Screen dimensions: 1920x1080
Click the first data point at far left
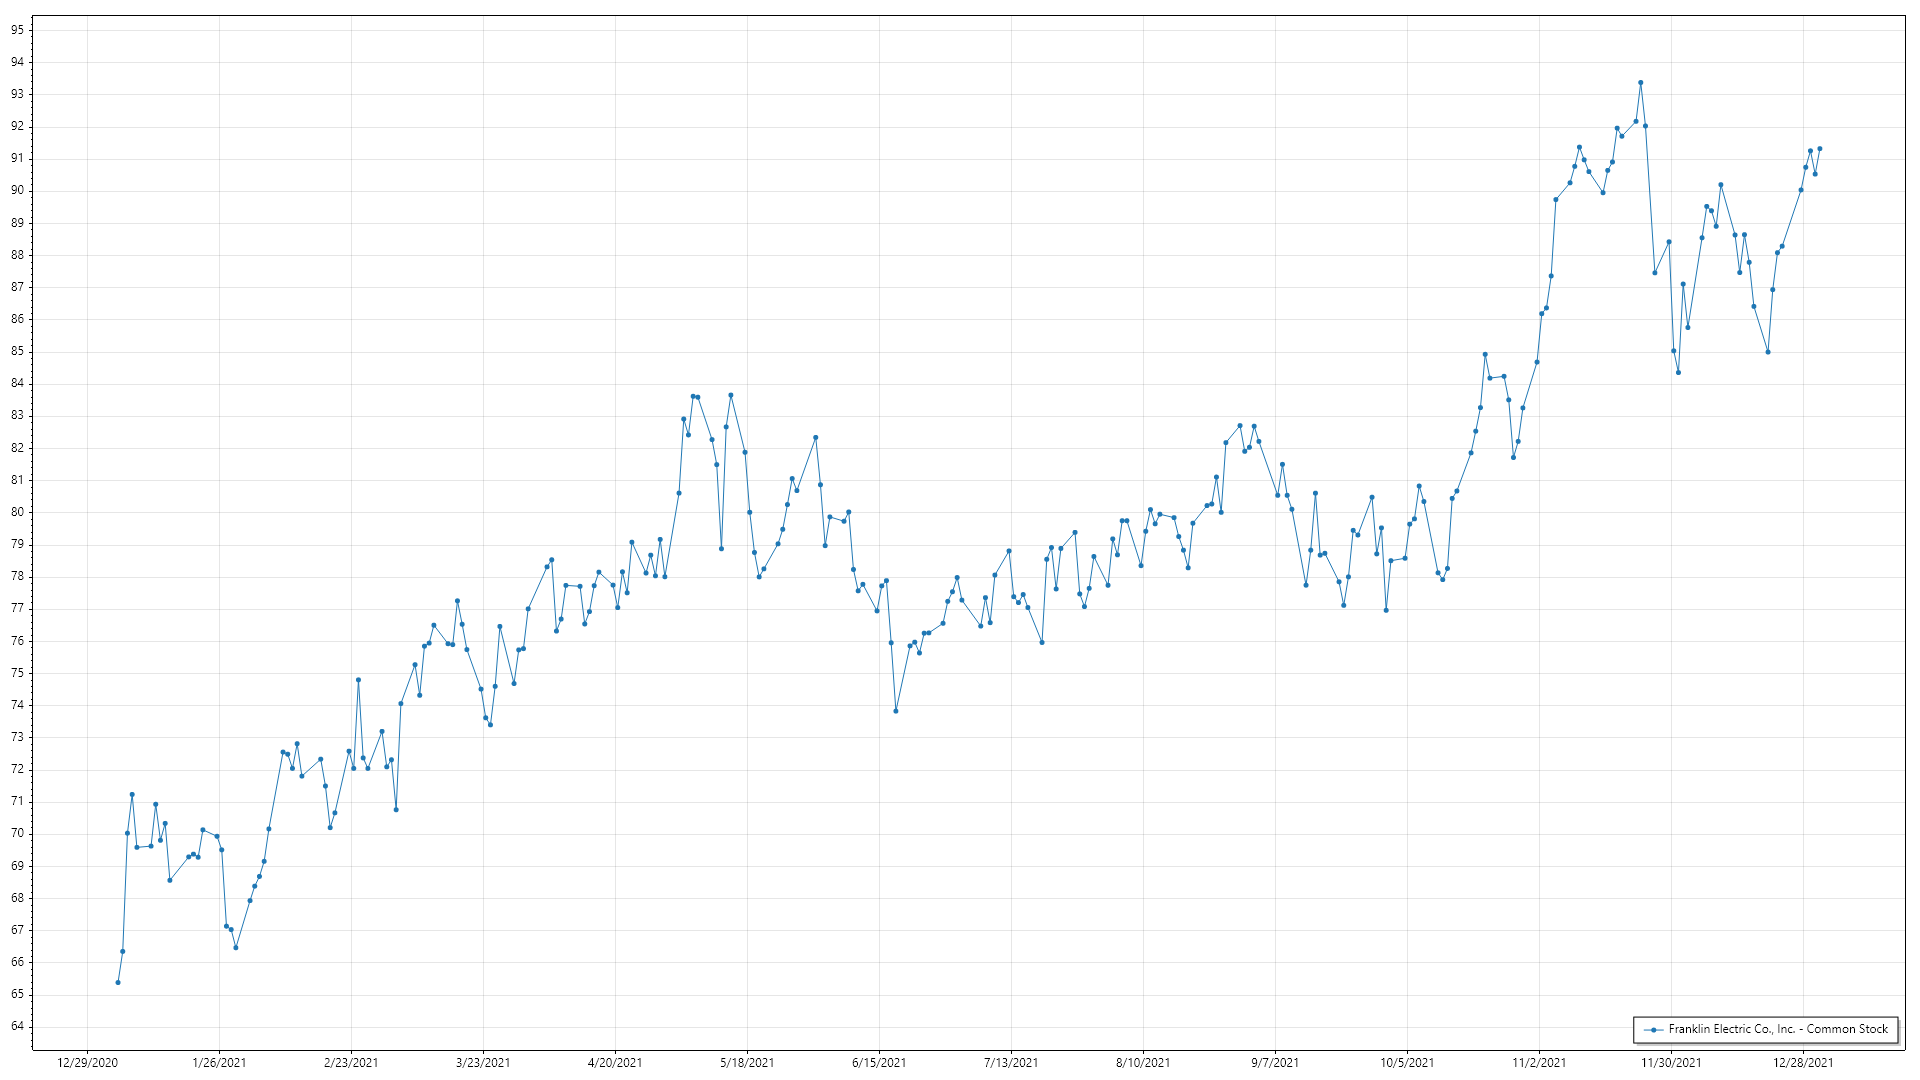click(x=118, y=982)
